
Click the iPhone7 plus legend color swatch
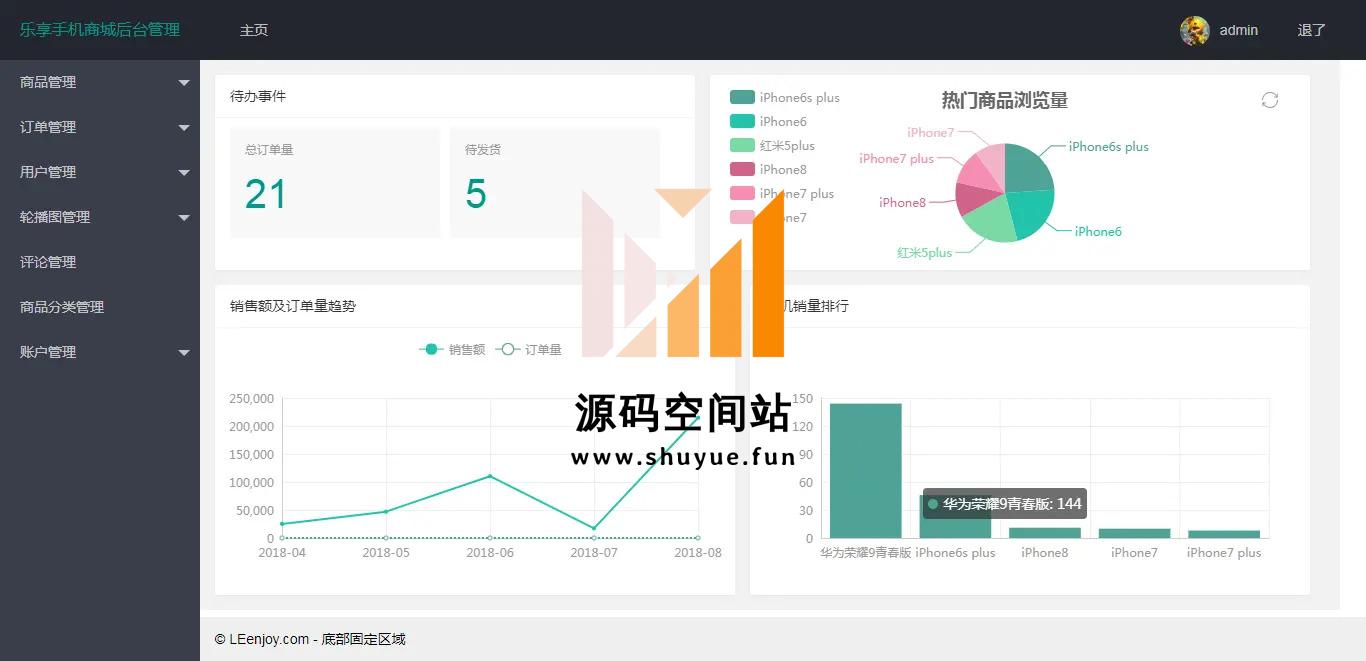click(x=742, y=193)
